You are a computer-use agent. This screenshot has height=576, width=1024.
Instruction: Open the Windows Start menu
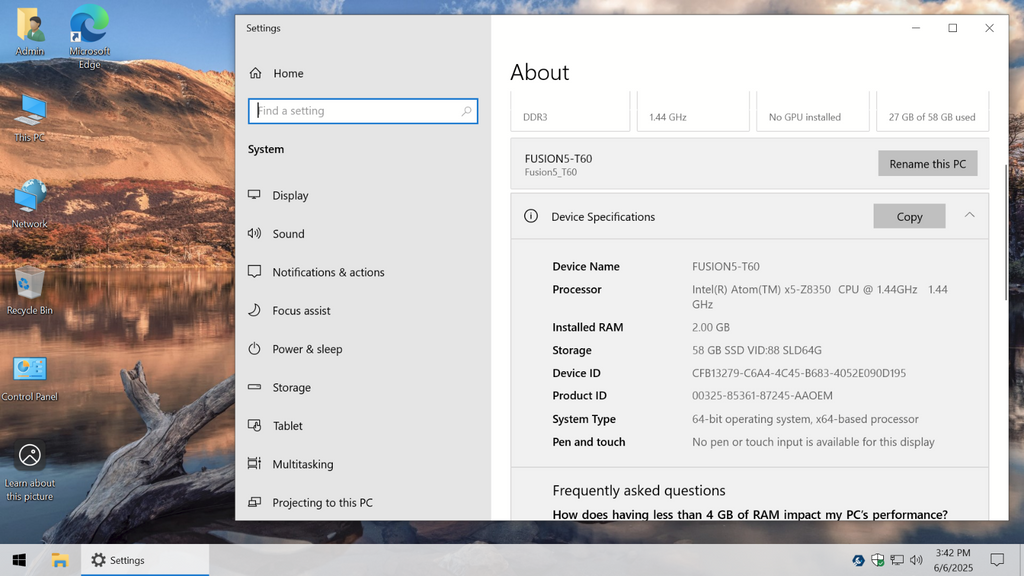pyautogui.click(x=19, y=560)
